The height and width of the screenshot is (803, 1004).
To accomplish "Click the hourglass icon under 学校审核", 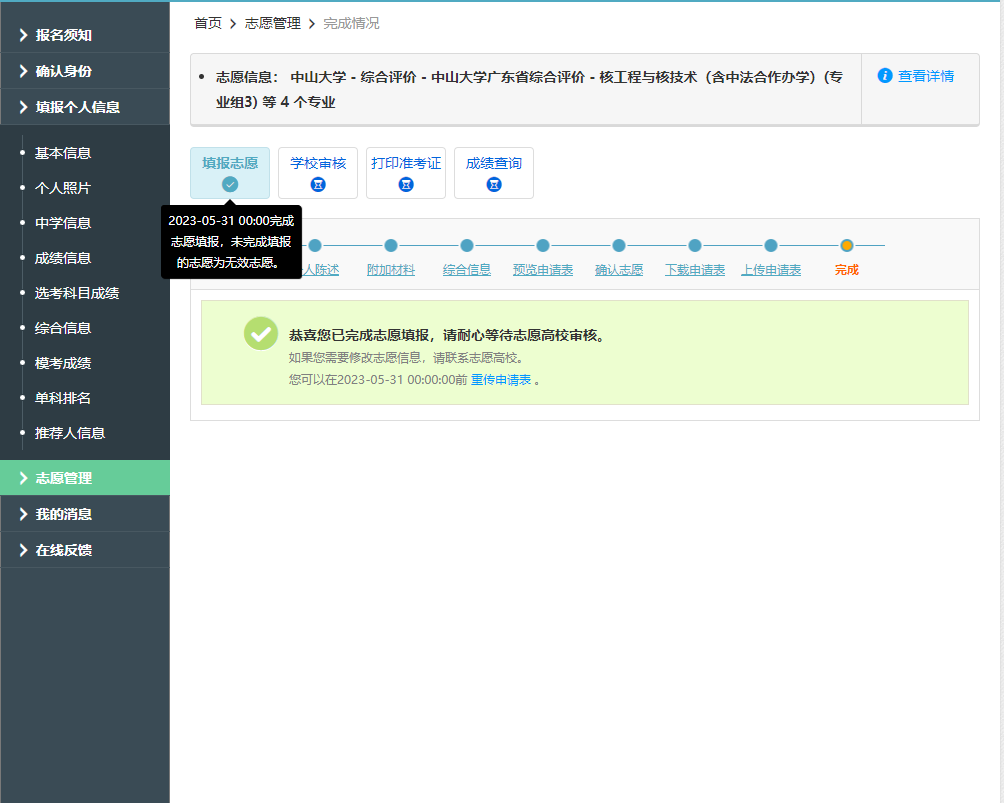I will point(318,184).
